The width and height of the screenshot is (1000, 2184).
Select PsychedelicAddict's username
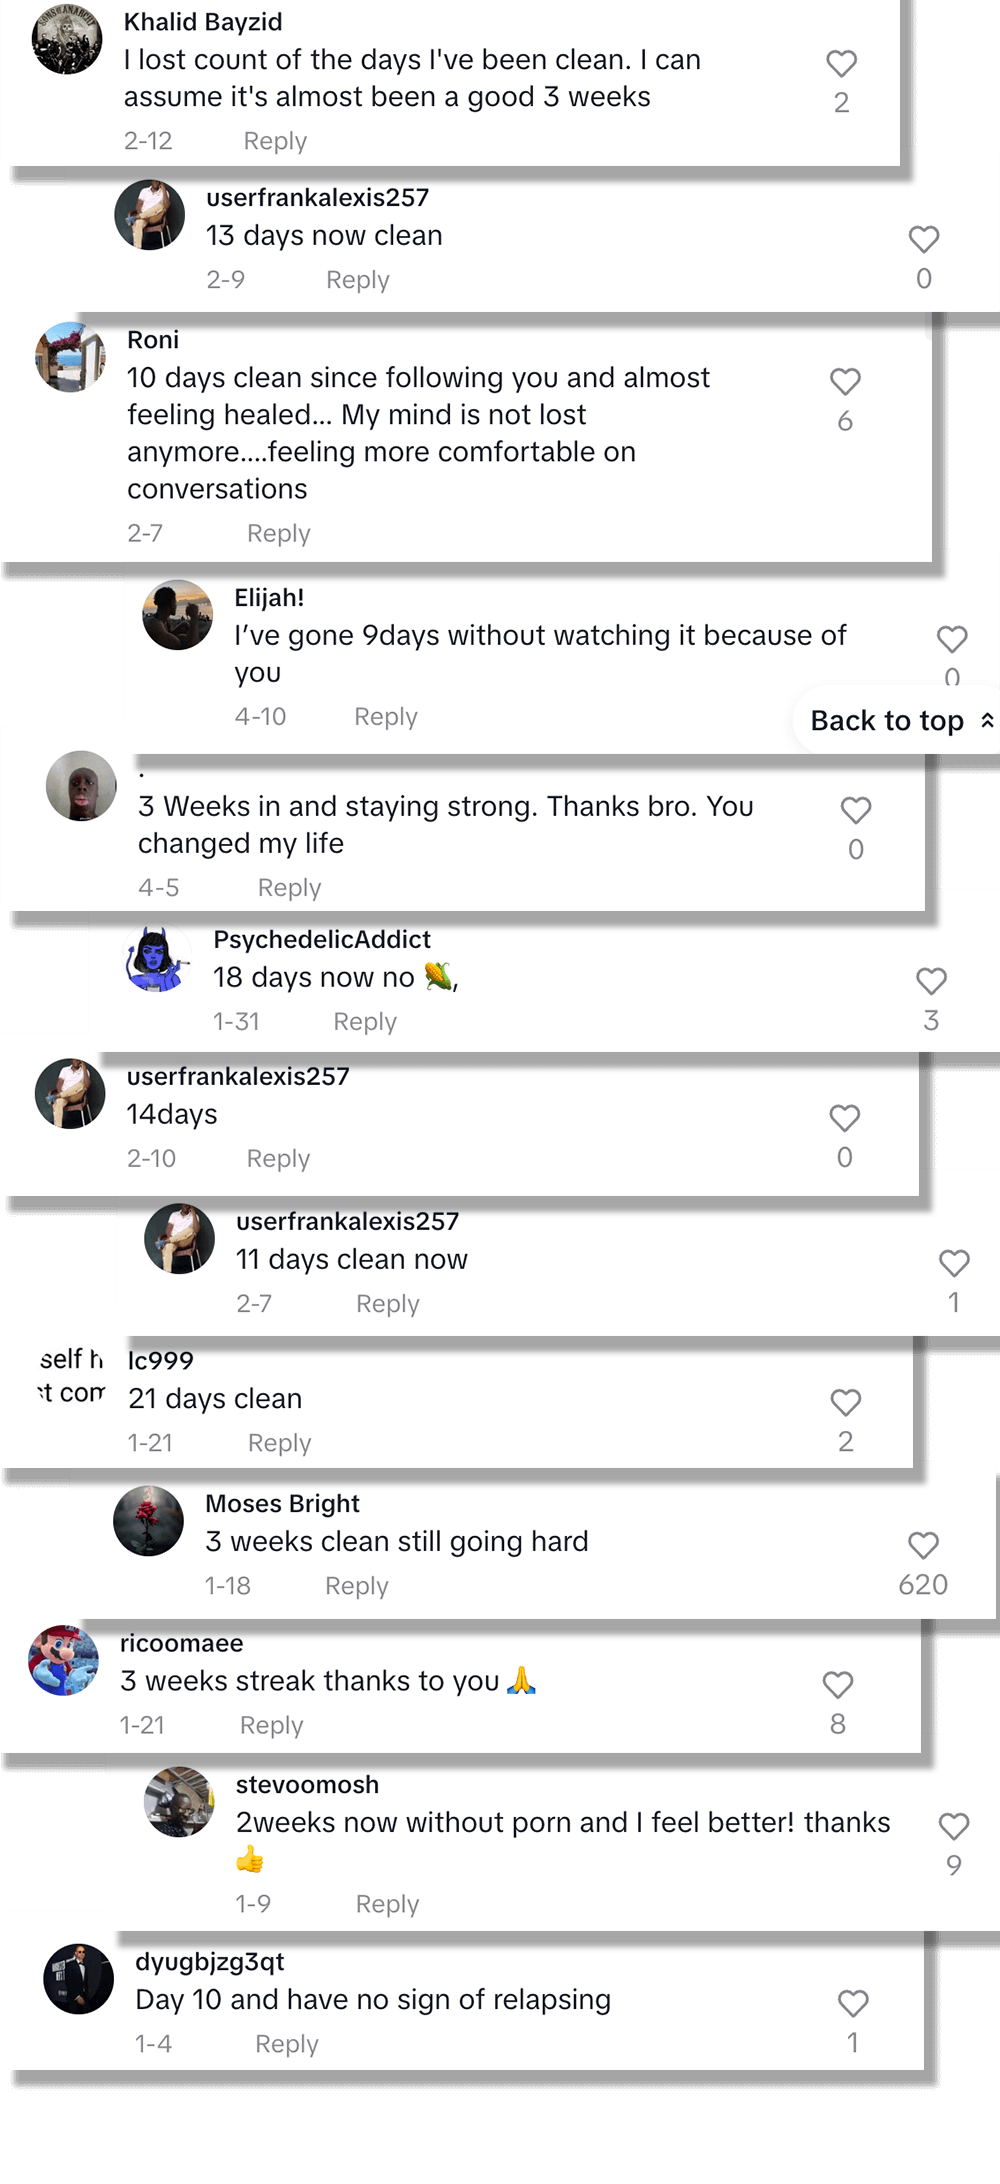(321, 938)
